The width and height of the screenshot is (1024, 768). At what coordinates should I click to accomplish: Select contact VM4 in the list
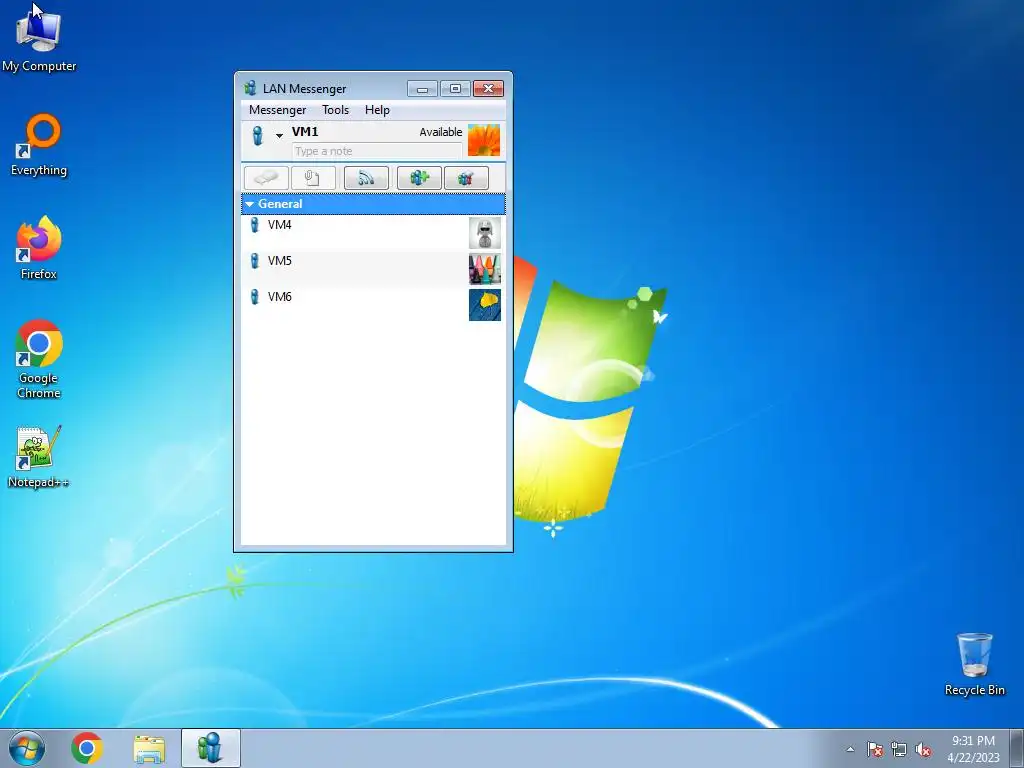tap(374, 232)
